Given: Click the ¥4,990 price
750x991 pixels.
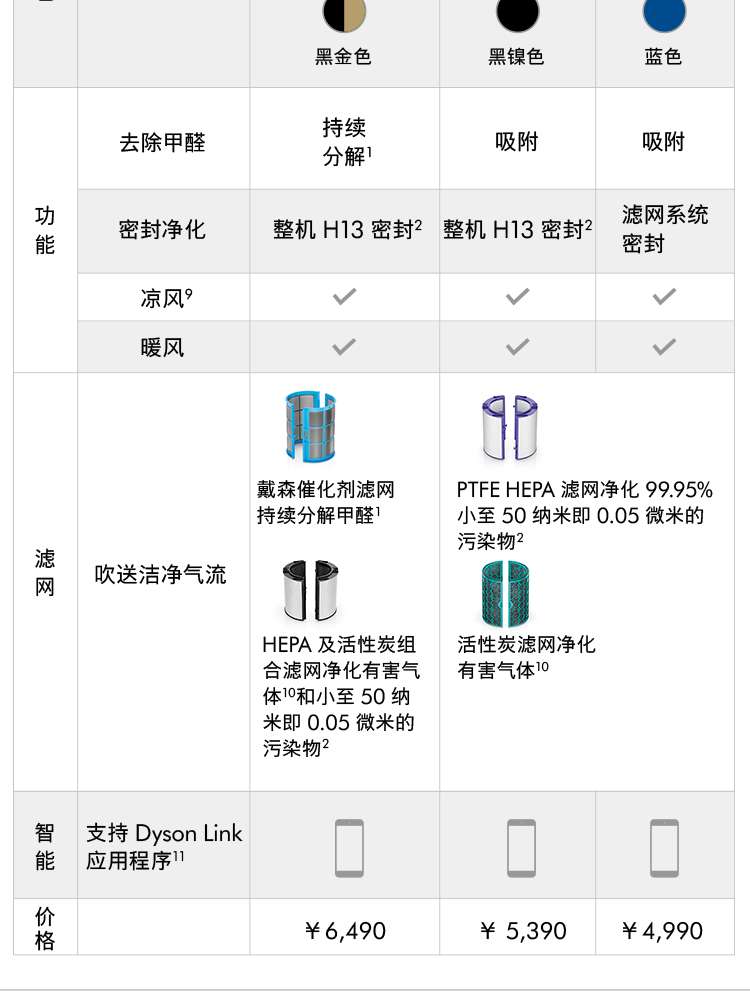Looking at the screenshot, I should coord(663,931).
